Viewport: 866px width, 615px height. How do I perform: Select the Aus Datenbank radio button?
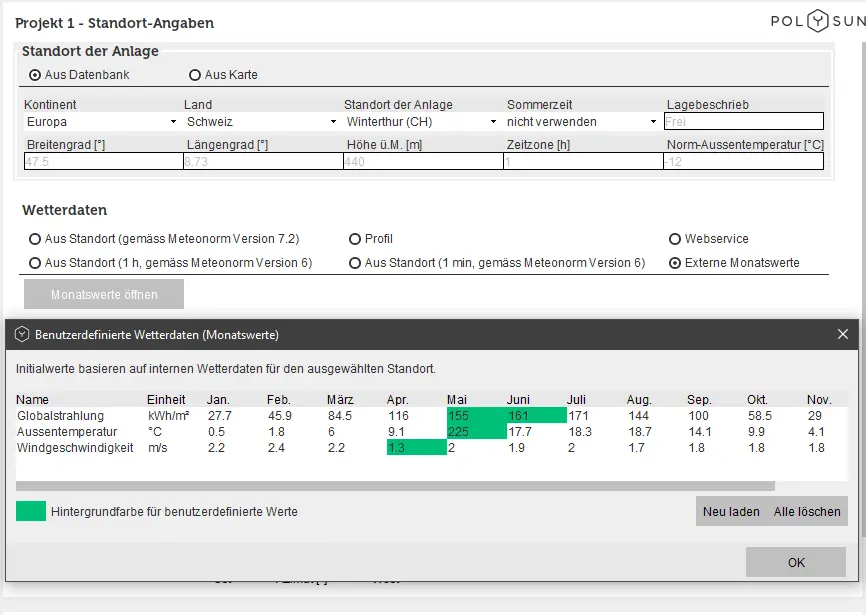click(x=35, y=75)
